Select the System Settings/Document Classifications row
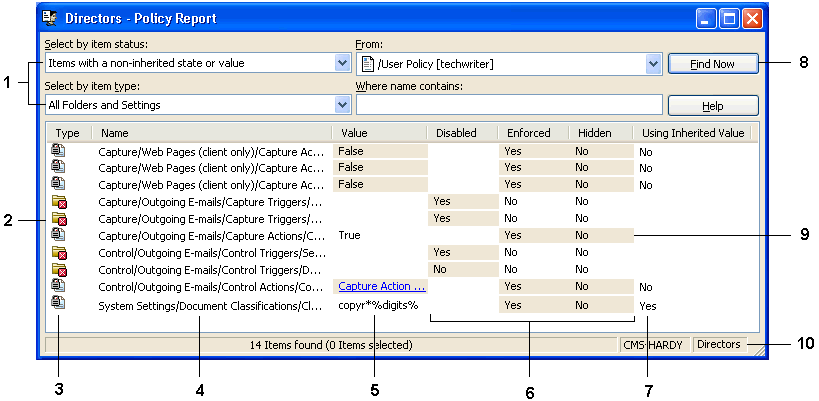This screenshot has width=819, height=401. click(210, 305)
